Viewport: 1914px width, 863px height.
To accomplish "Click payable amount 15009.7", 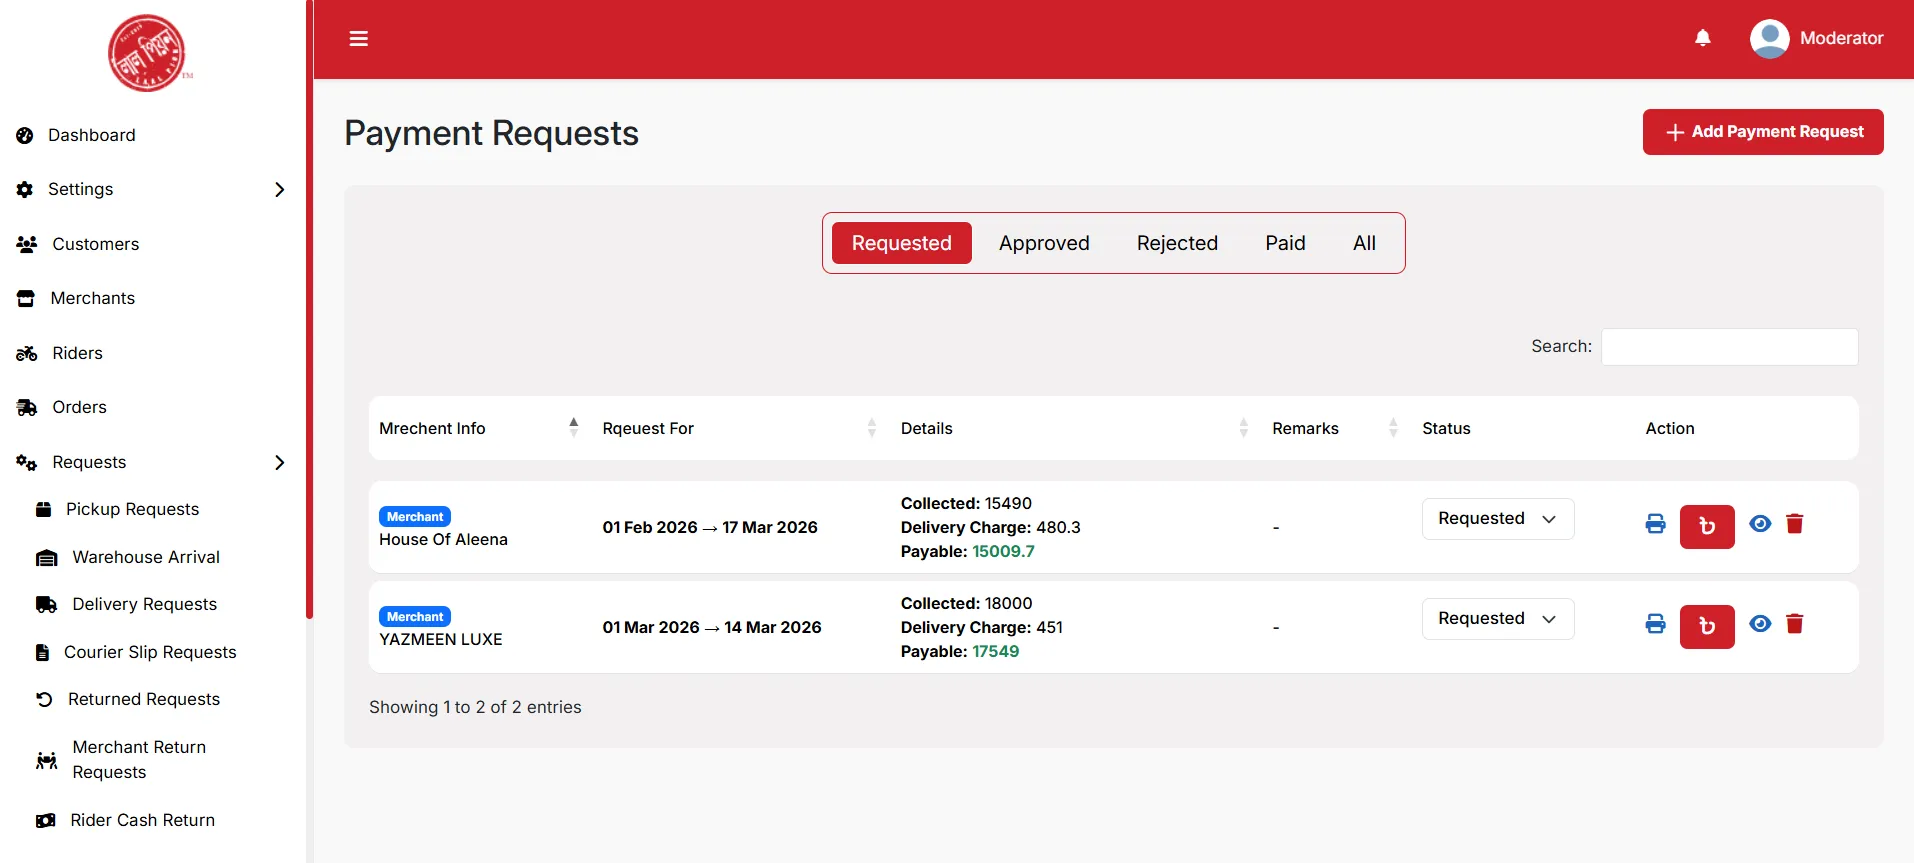I will (x=1003, y=551).
